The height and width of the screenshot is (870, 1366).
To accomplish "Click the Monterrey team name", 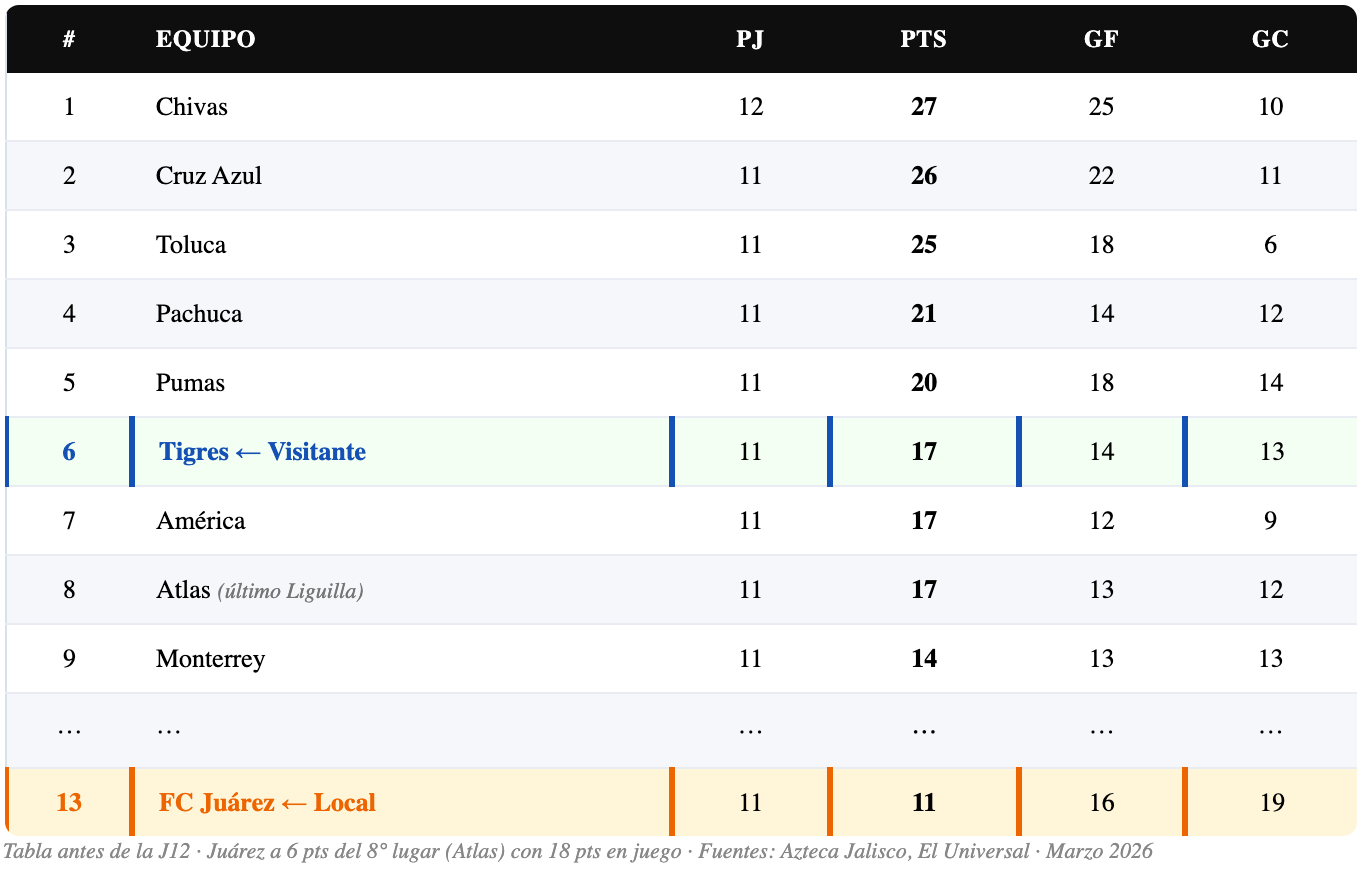I will (211, 659).
